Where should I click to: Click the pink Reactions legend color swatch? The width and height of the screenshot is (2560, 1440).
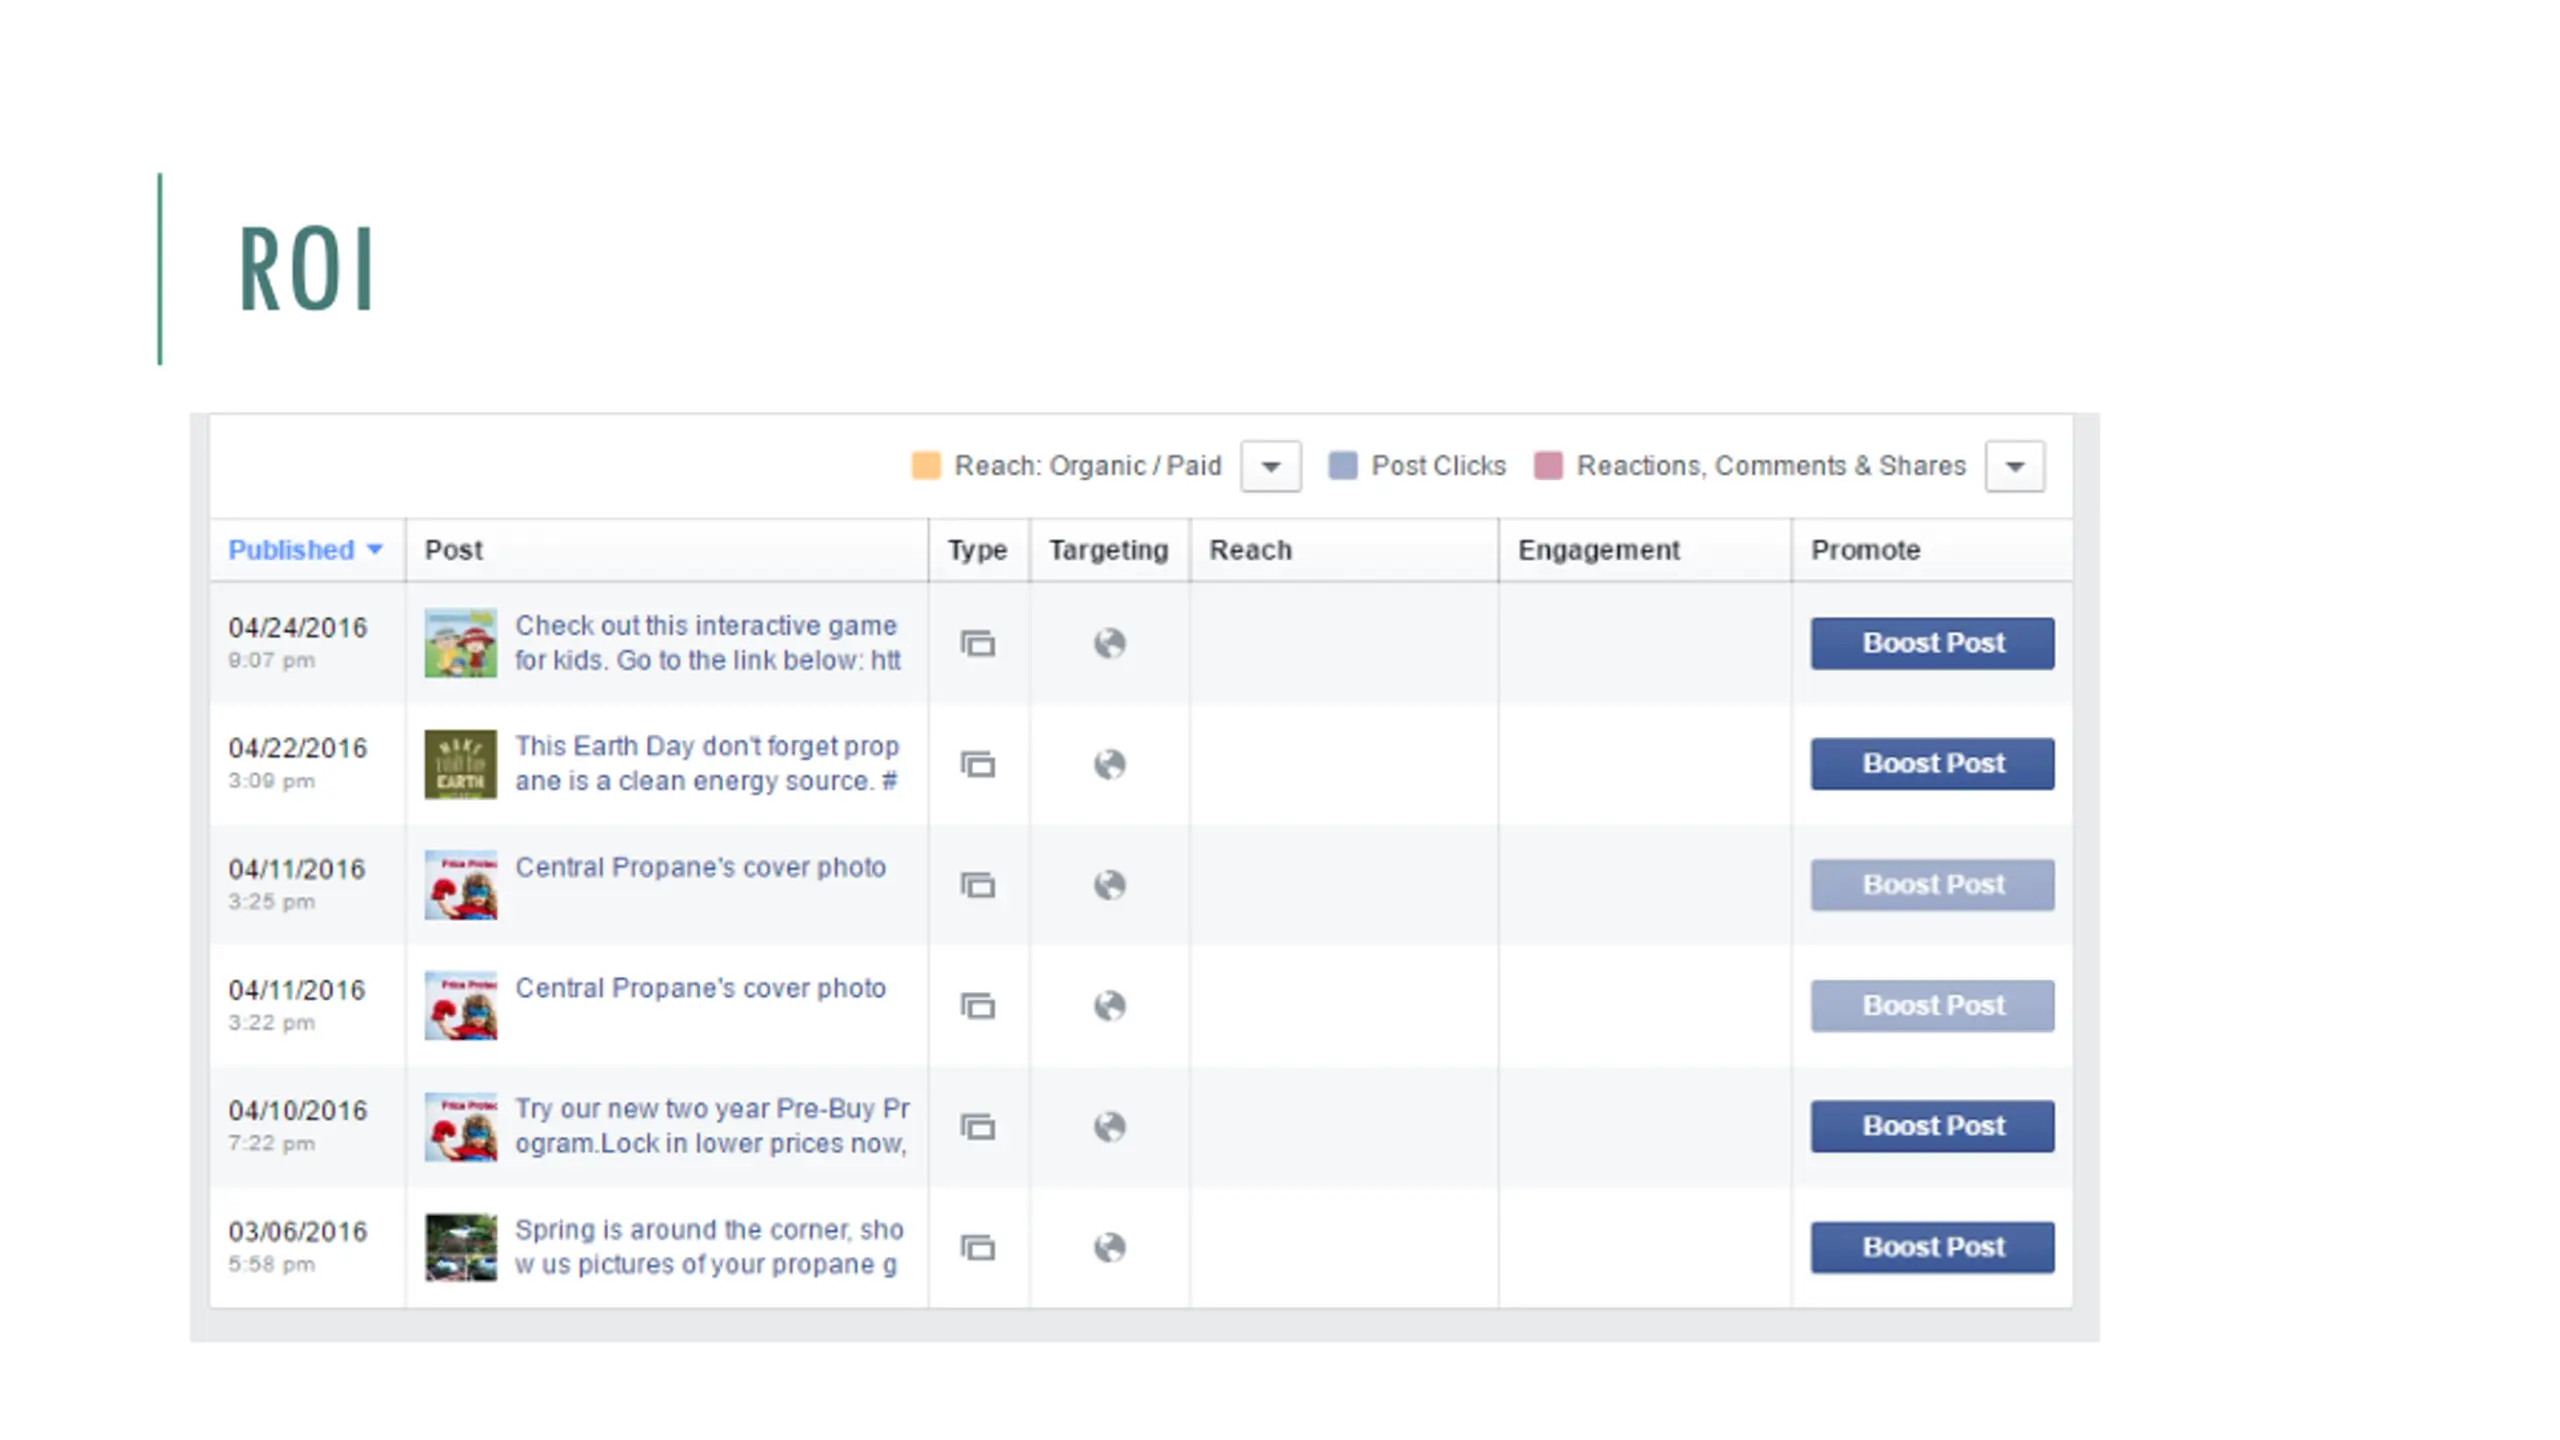pyautogui.click(x=1548, y=466)
